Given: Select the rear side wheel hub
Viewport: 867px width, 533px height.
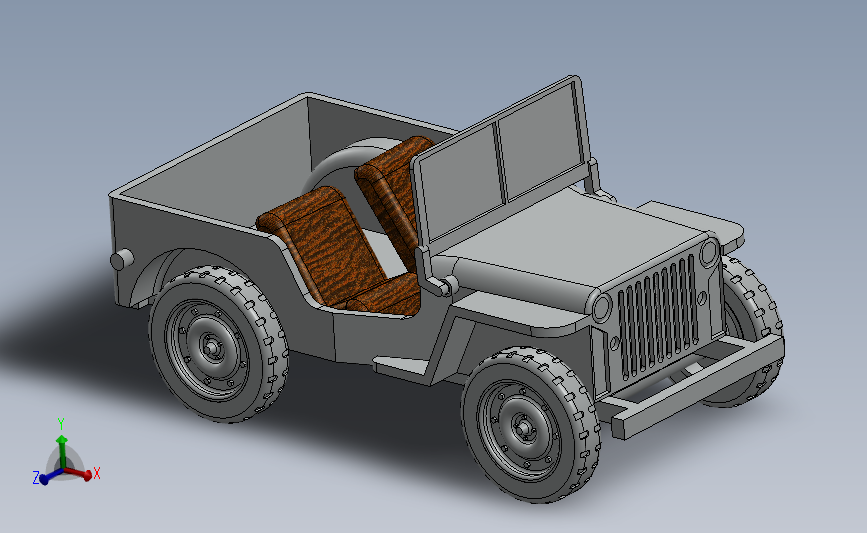Looking at the screenshot, I should (x=210, y=347).
